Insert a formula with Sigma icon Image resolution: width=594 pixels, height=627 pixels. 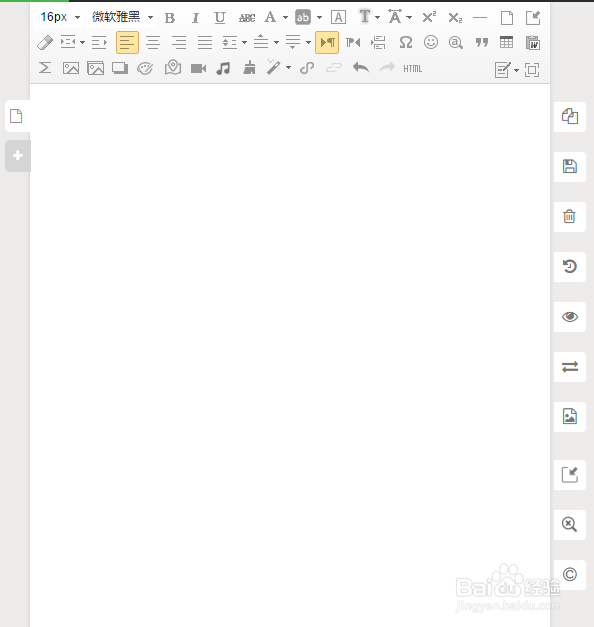45,68
